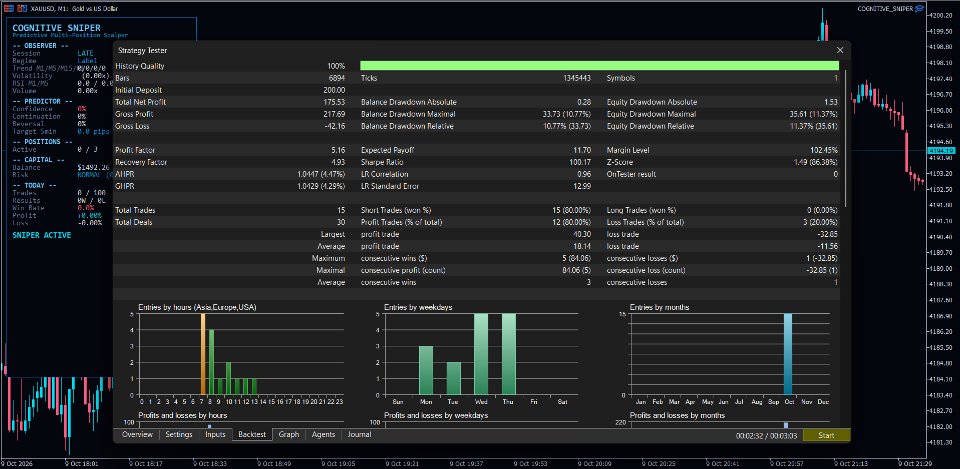
Task: Click the Bars value 6894
Action: pyautogui.click(x=337, y=78)
